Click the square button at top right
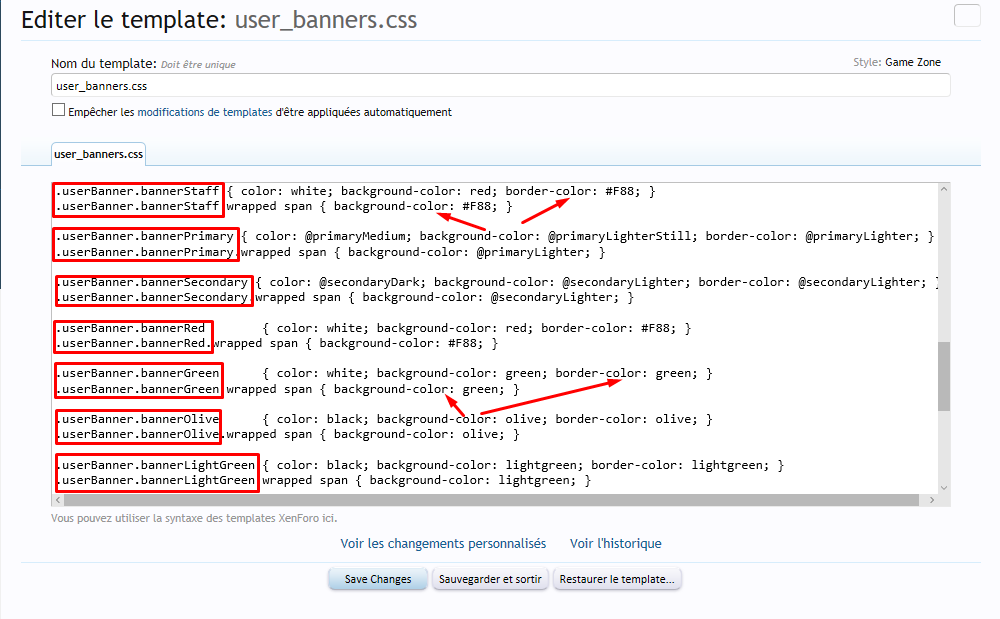This screenshot has height=619, width=1000. click(x=967, y=16)
